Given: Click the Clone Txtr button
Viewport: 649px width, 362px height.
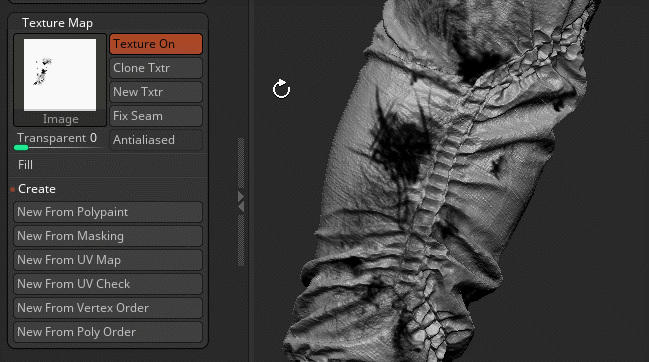Looking at the screenshot, I should click(x=156, y=68).
